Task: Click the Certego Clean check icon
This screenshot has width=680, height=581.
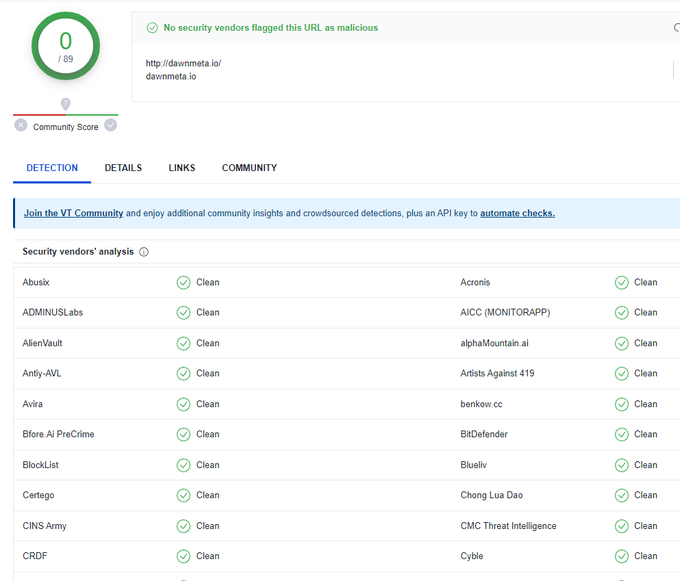Action: [183, 495]
